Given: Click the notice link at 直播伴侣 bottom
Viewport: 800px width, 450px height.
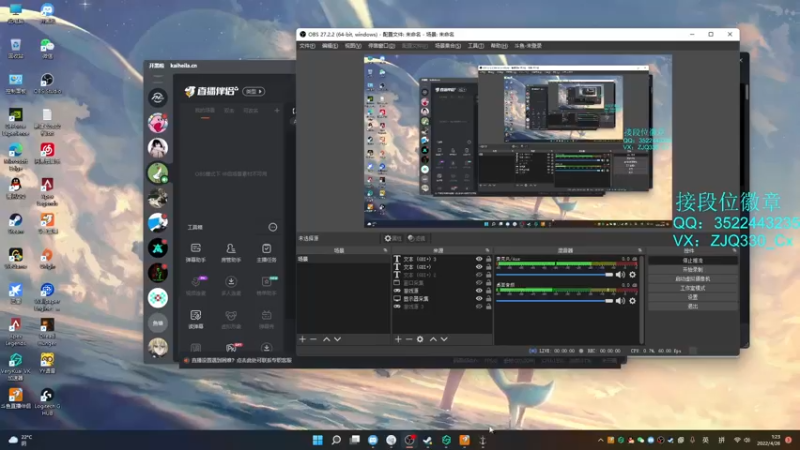Looking at the screenshot, I should (241, 360).
